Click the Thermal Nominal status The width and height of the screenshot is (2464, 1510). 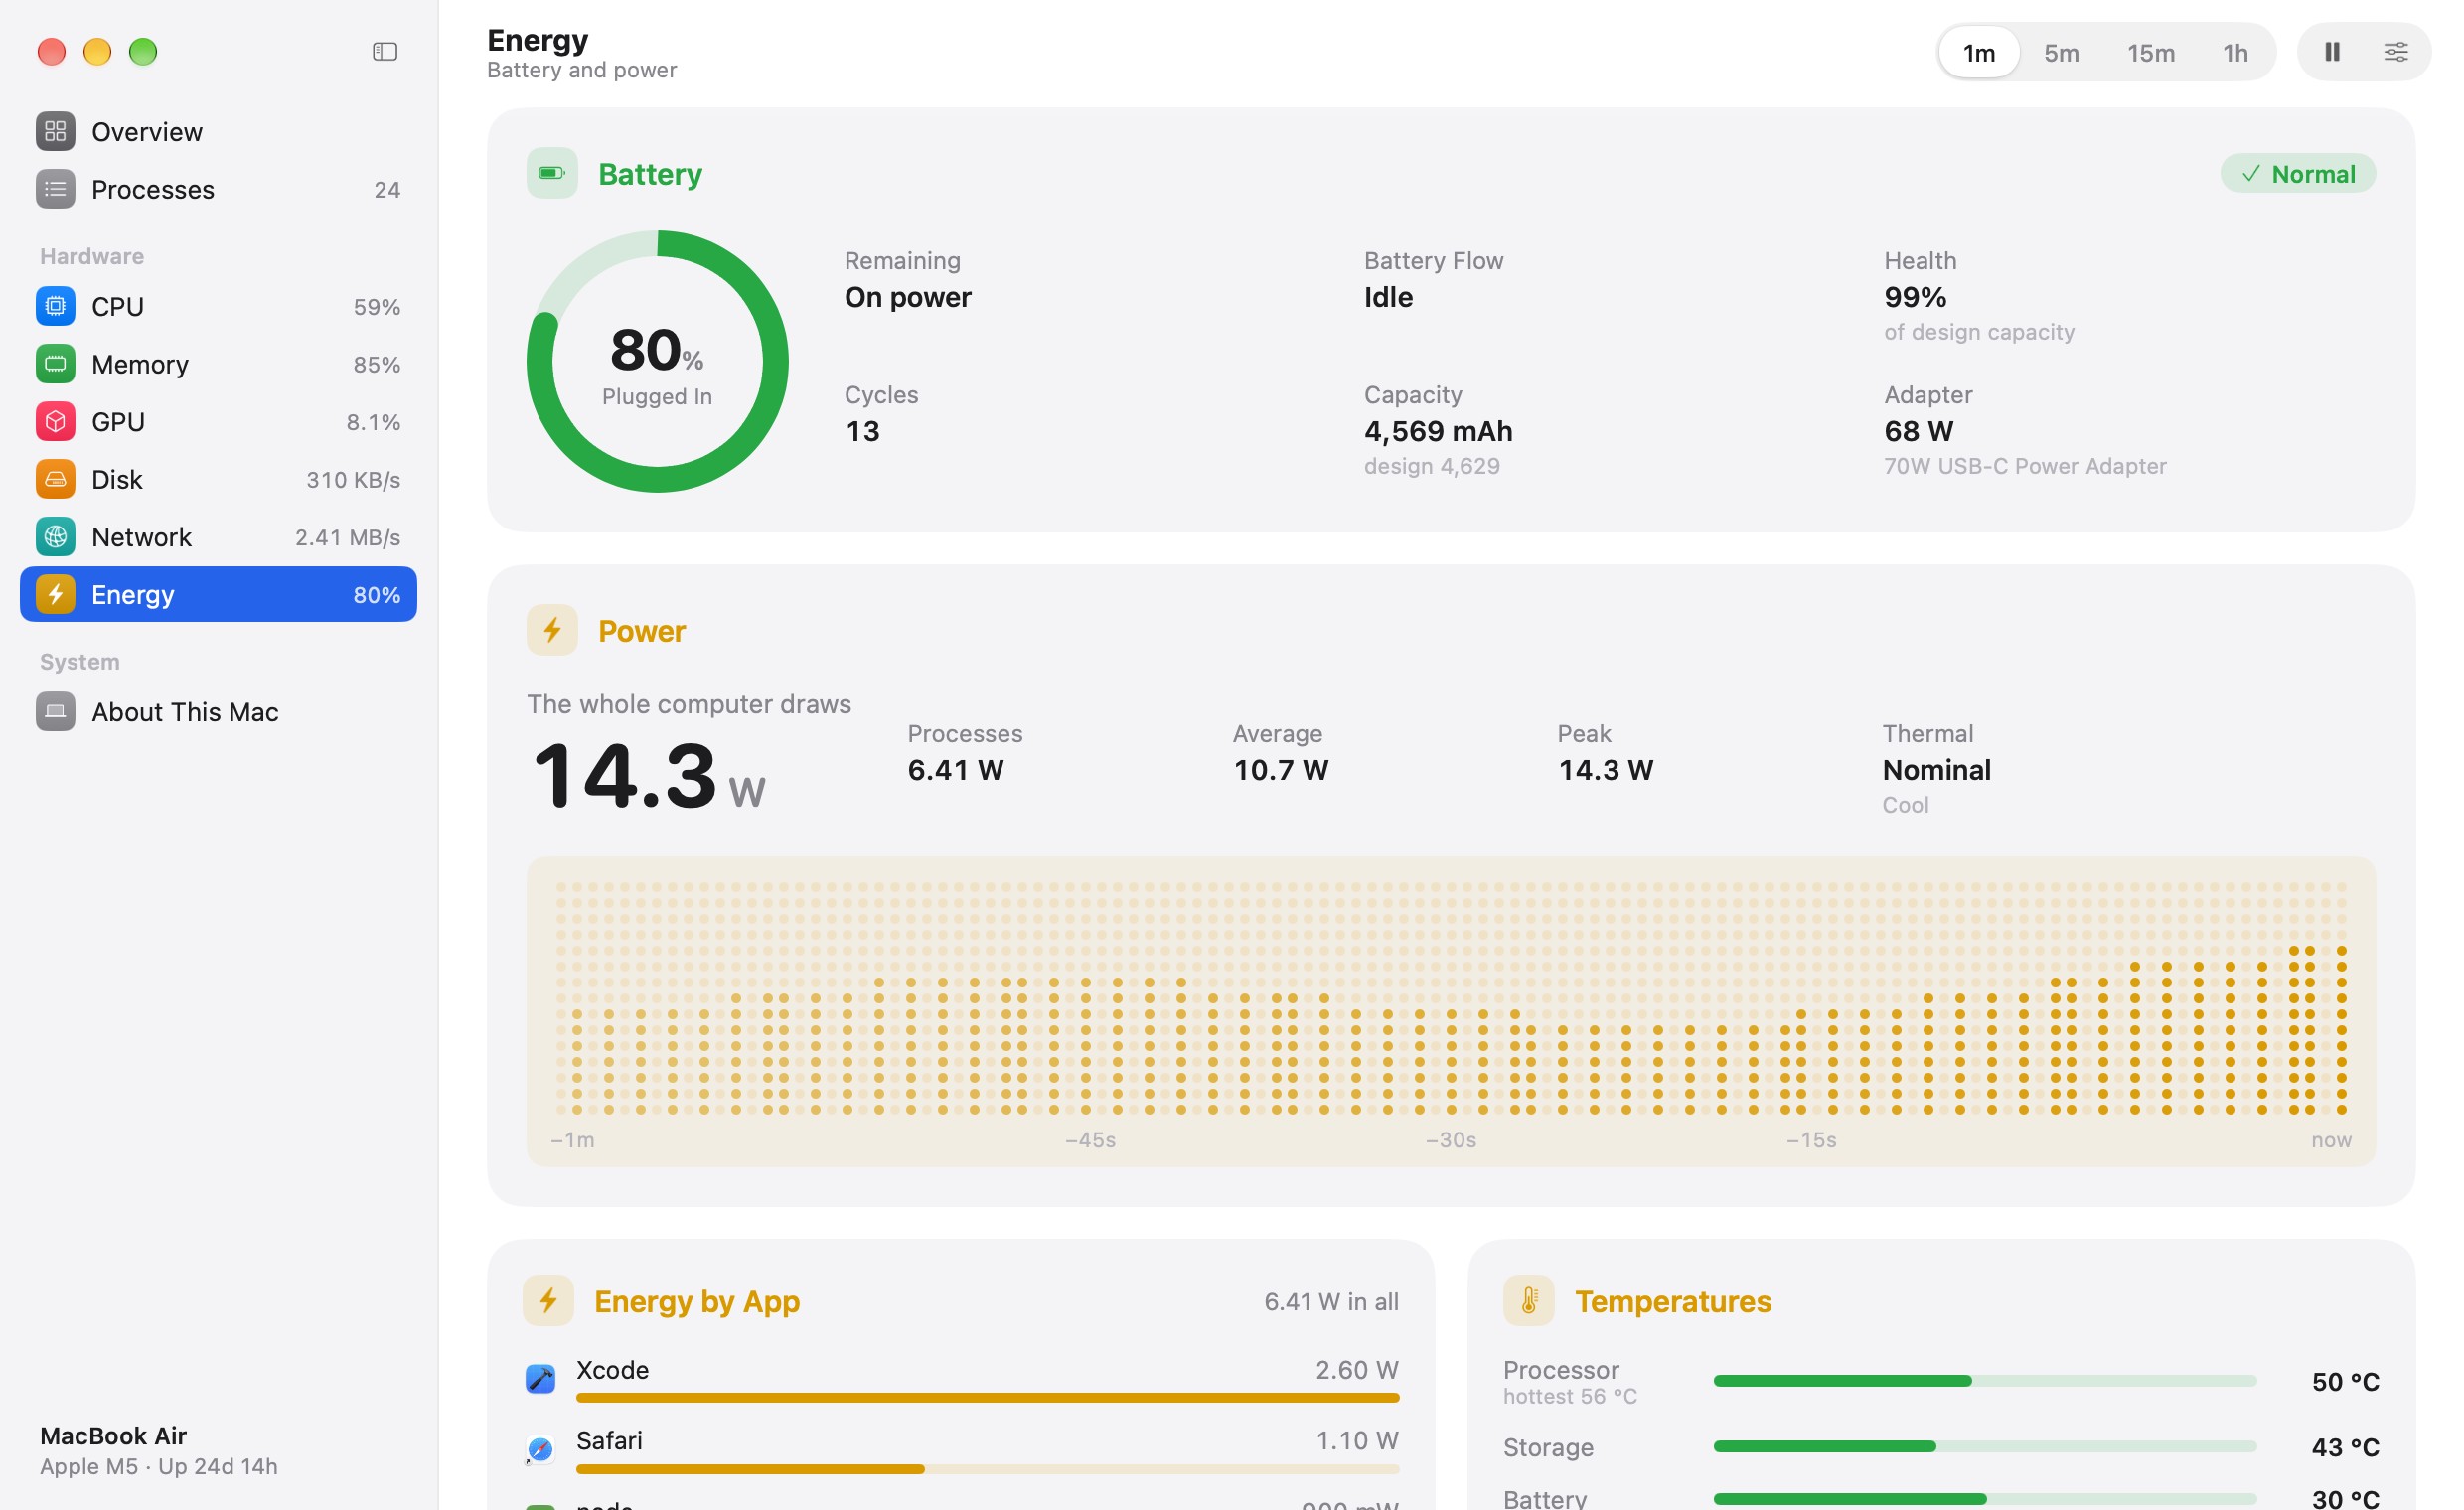pyautogui.click(x=1936, y=770)
